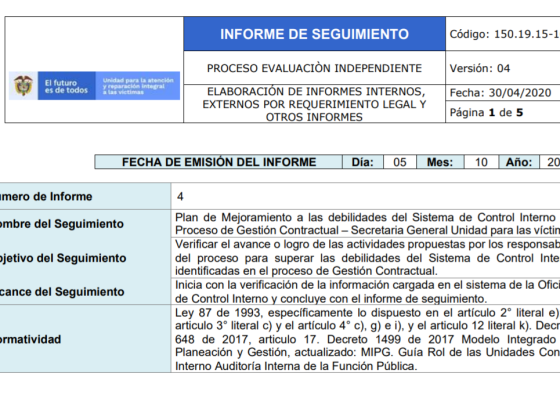Click the 'Año:' label
Image resolution: width=560 pixels, height=420 pixels.
(519, 162)
